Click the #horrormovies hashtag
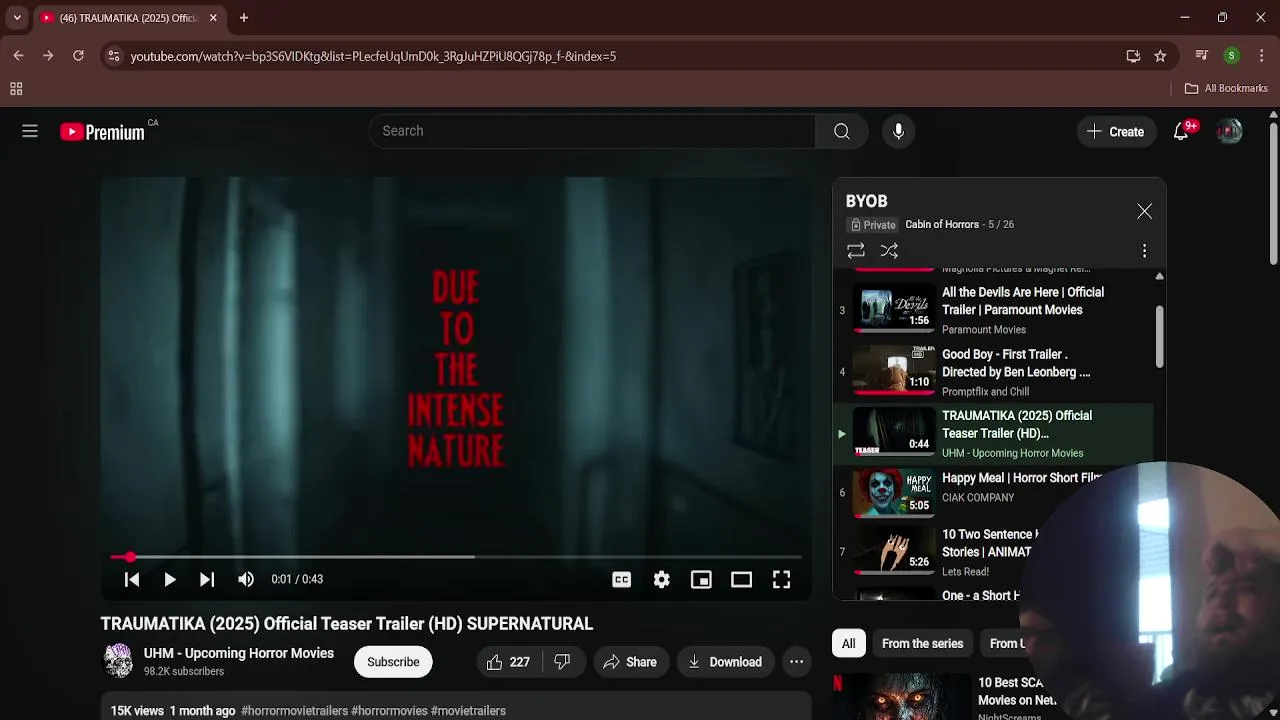 pyautogui.click(x=389, y=711)
